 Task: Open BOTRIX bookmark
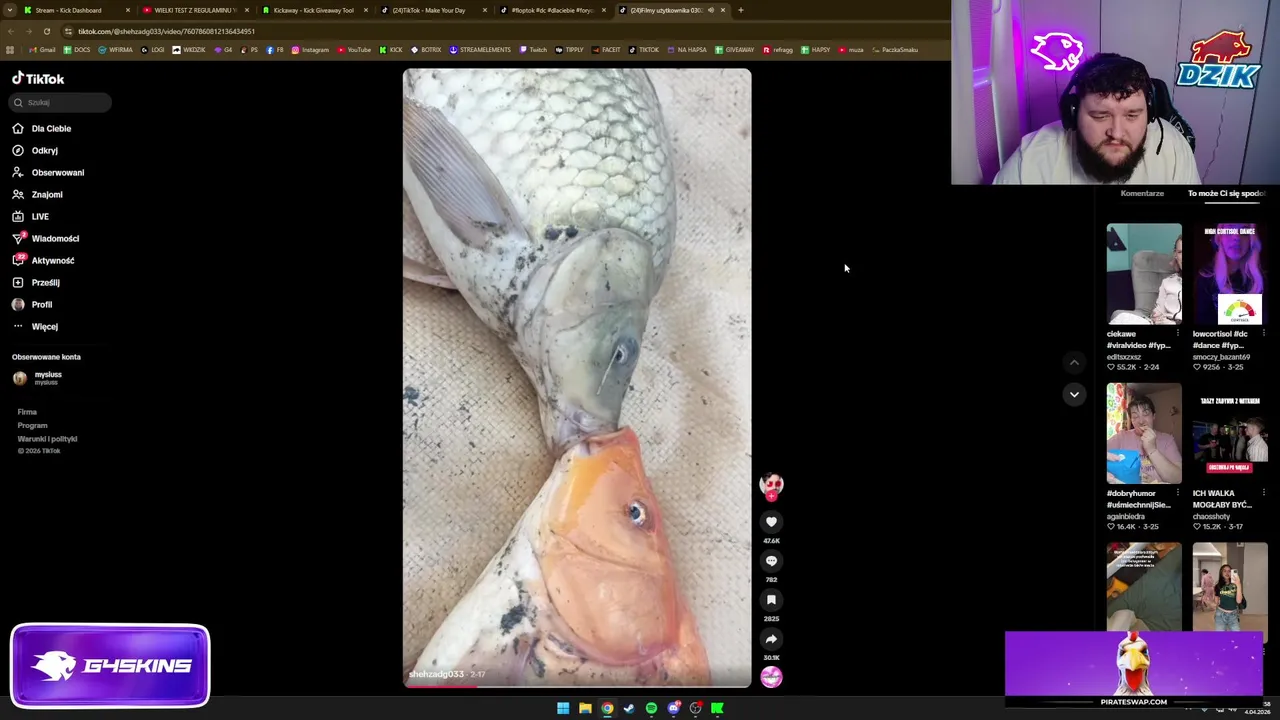(426, 50)
